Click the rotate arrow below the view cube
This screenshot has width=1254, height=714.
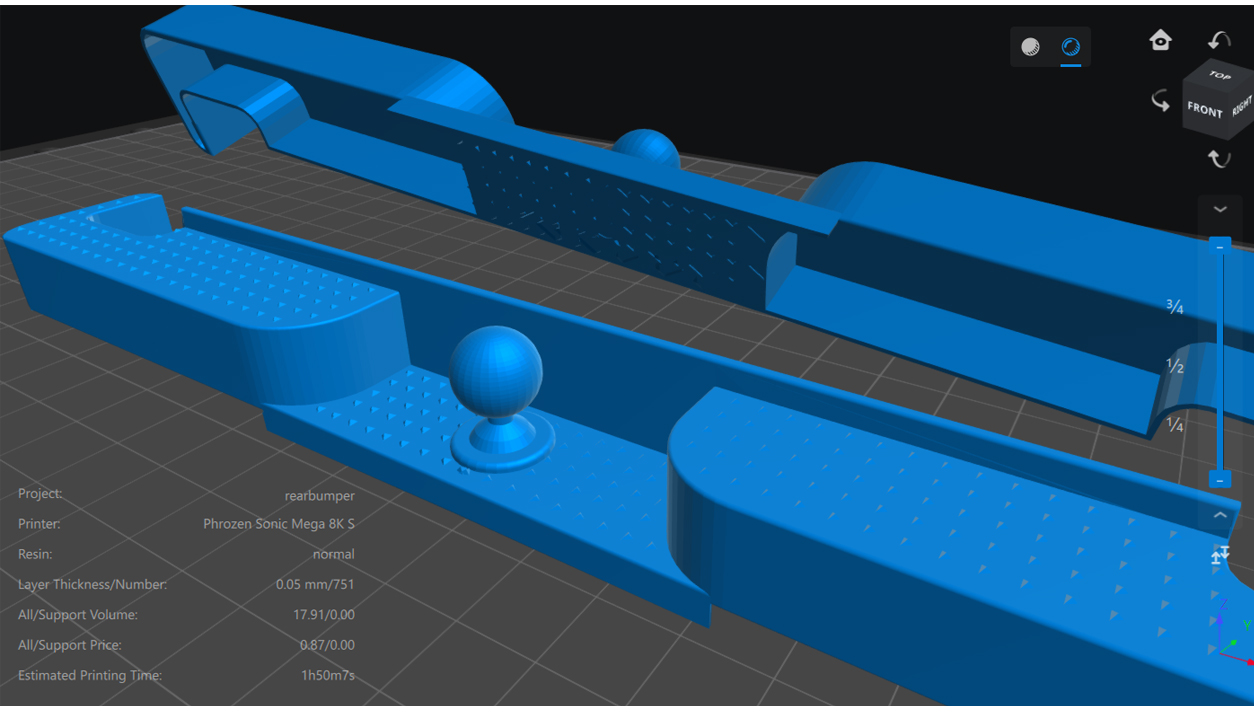(x=1218, y=158)
